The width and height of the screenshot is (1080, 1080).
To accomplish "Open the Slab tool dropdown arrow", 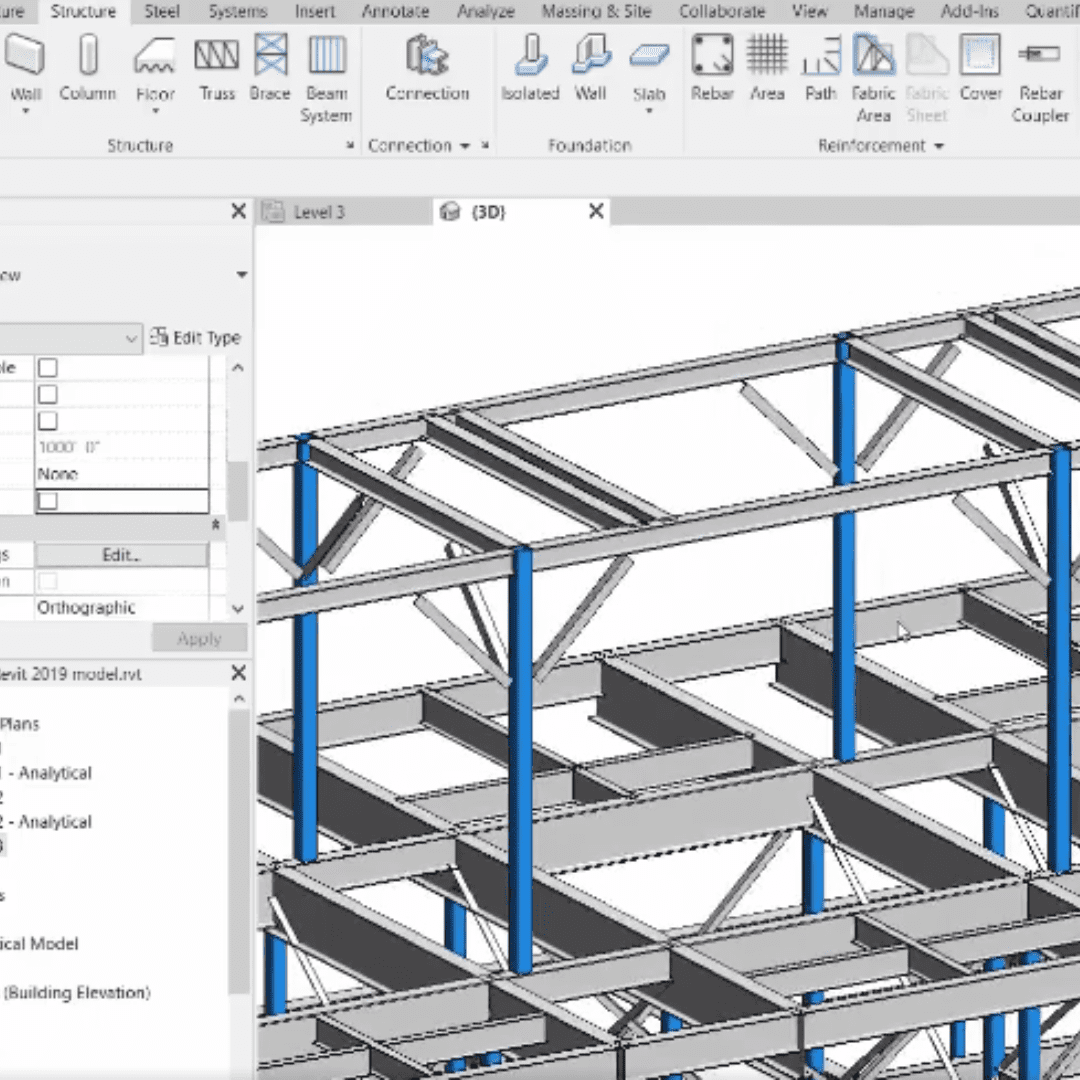I will 649,112.
